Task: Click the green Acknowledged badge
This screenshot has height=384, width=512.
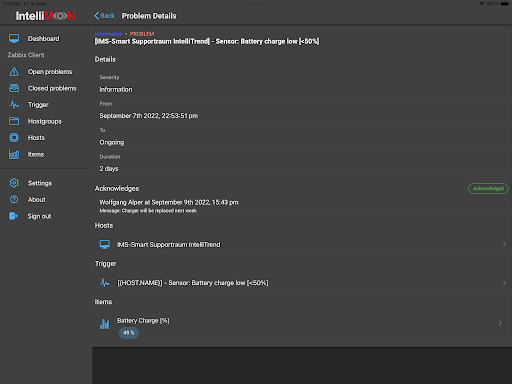Action: (488, 188)
